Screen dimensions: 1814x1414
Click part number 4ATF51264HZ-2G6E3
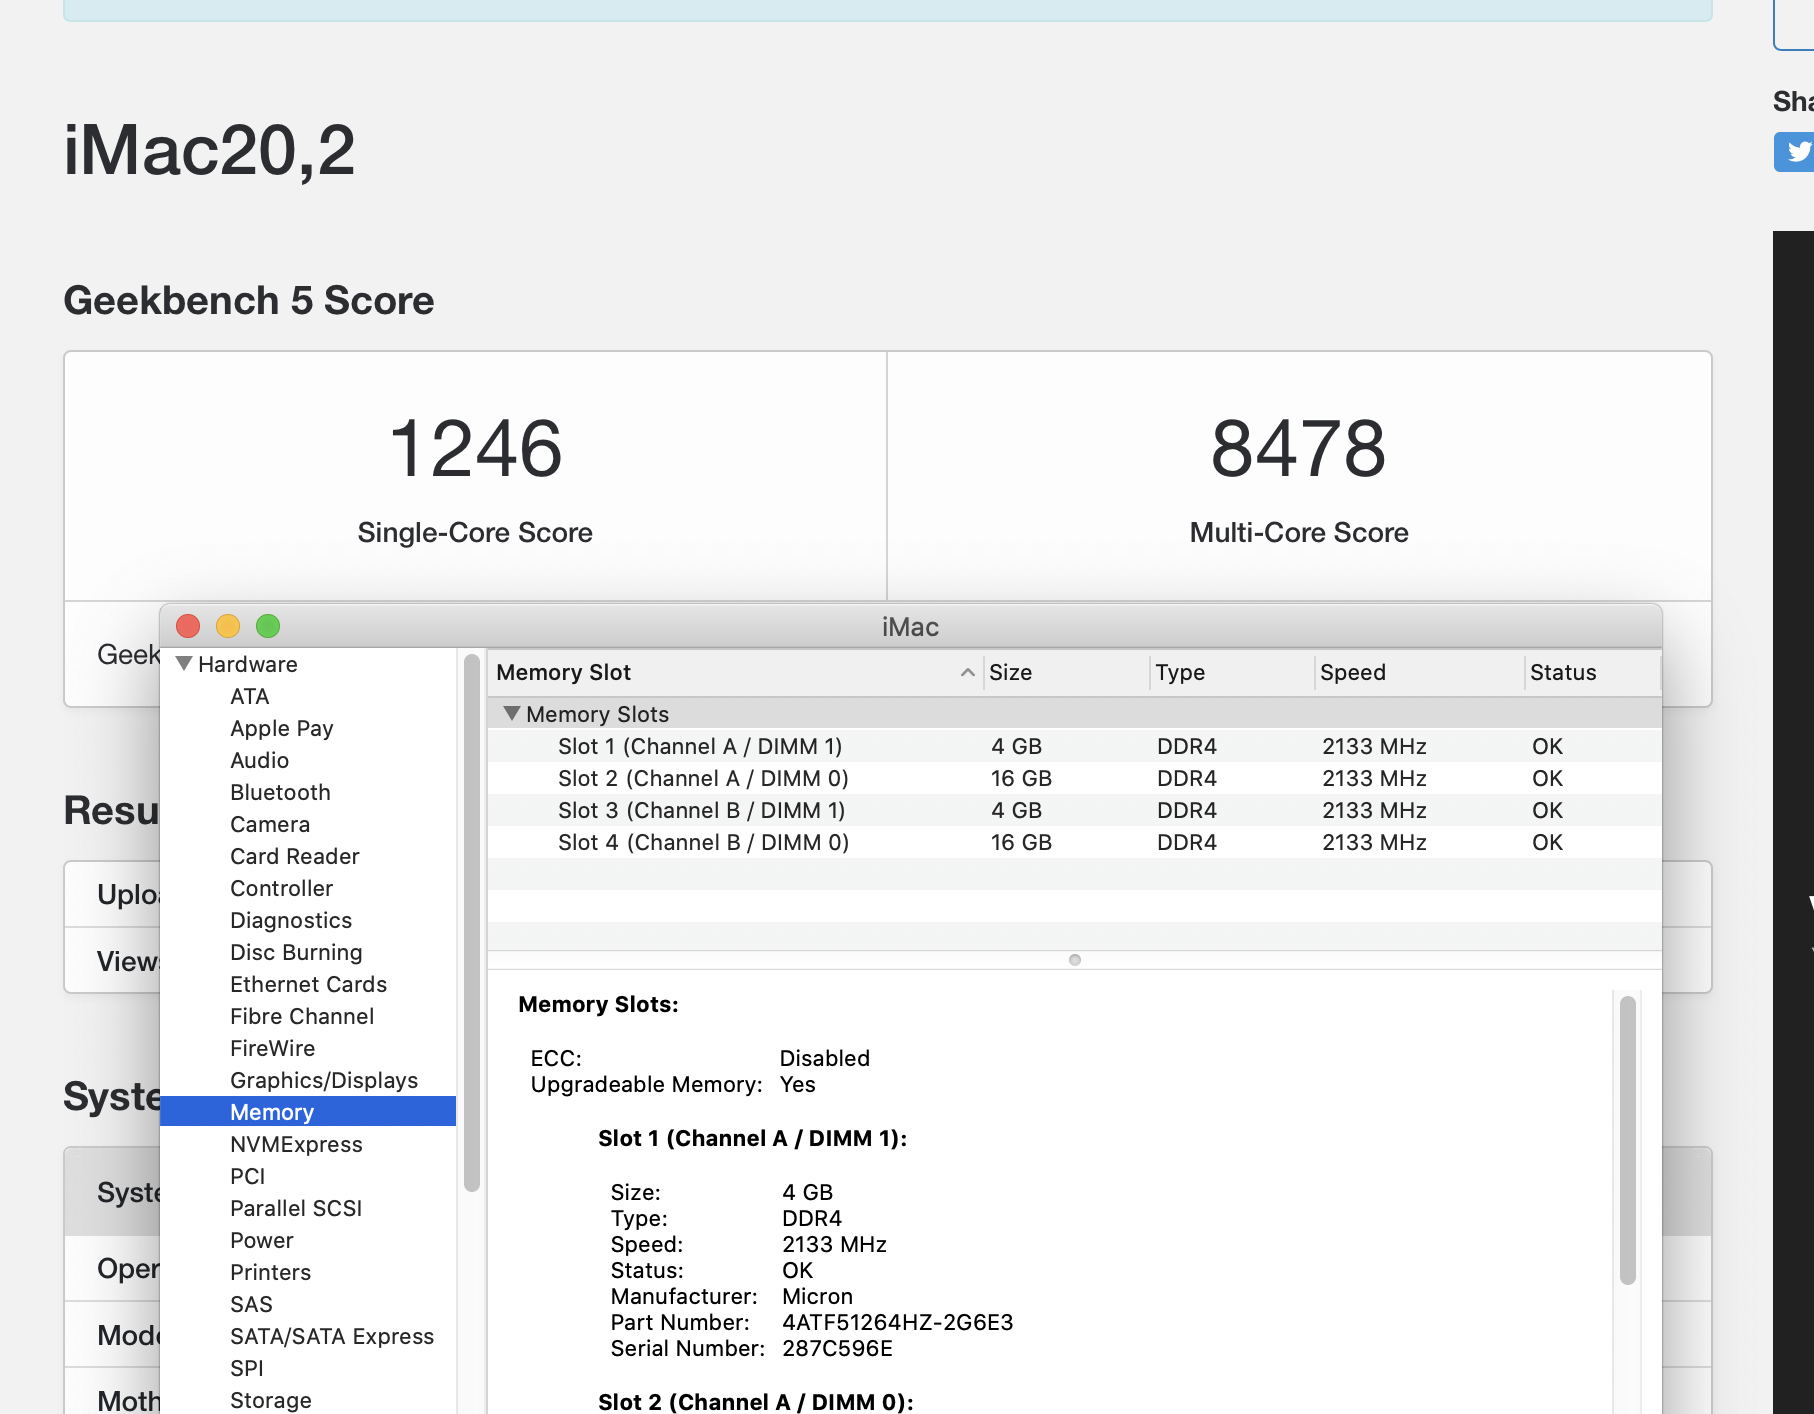click(898, 1322)
